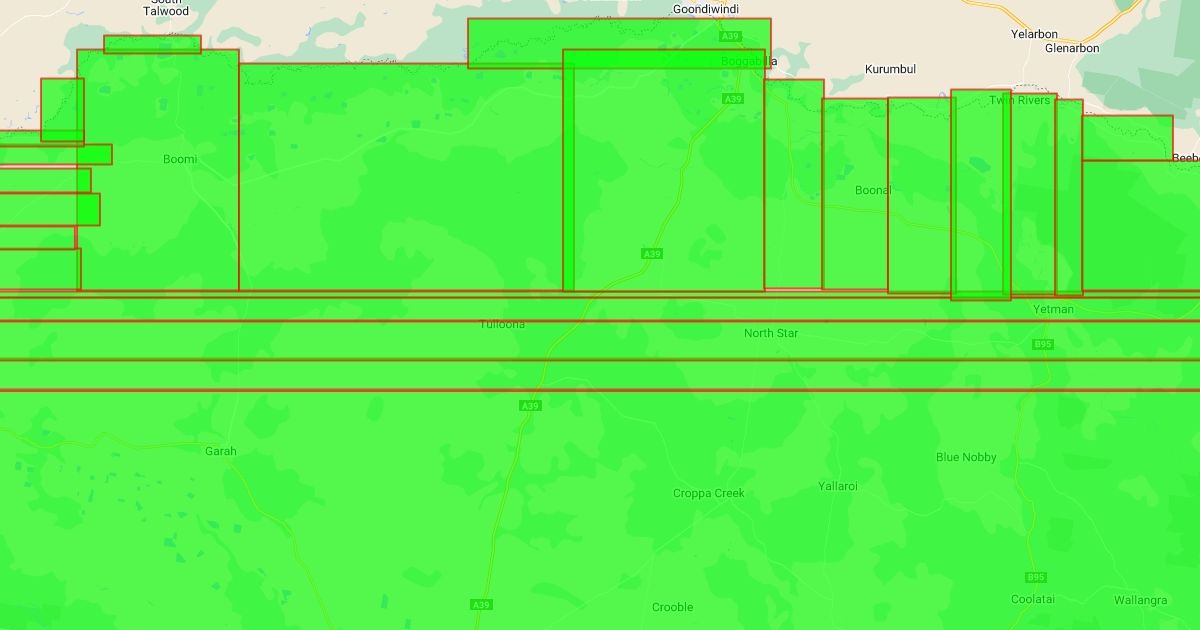Select the Croppa Creek label
The image size is (1200, 630).
click(x=709, y=493)
